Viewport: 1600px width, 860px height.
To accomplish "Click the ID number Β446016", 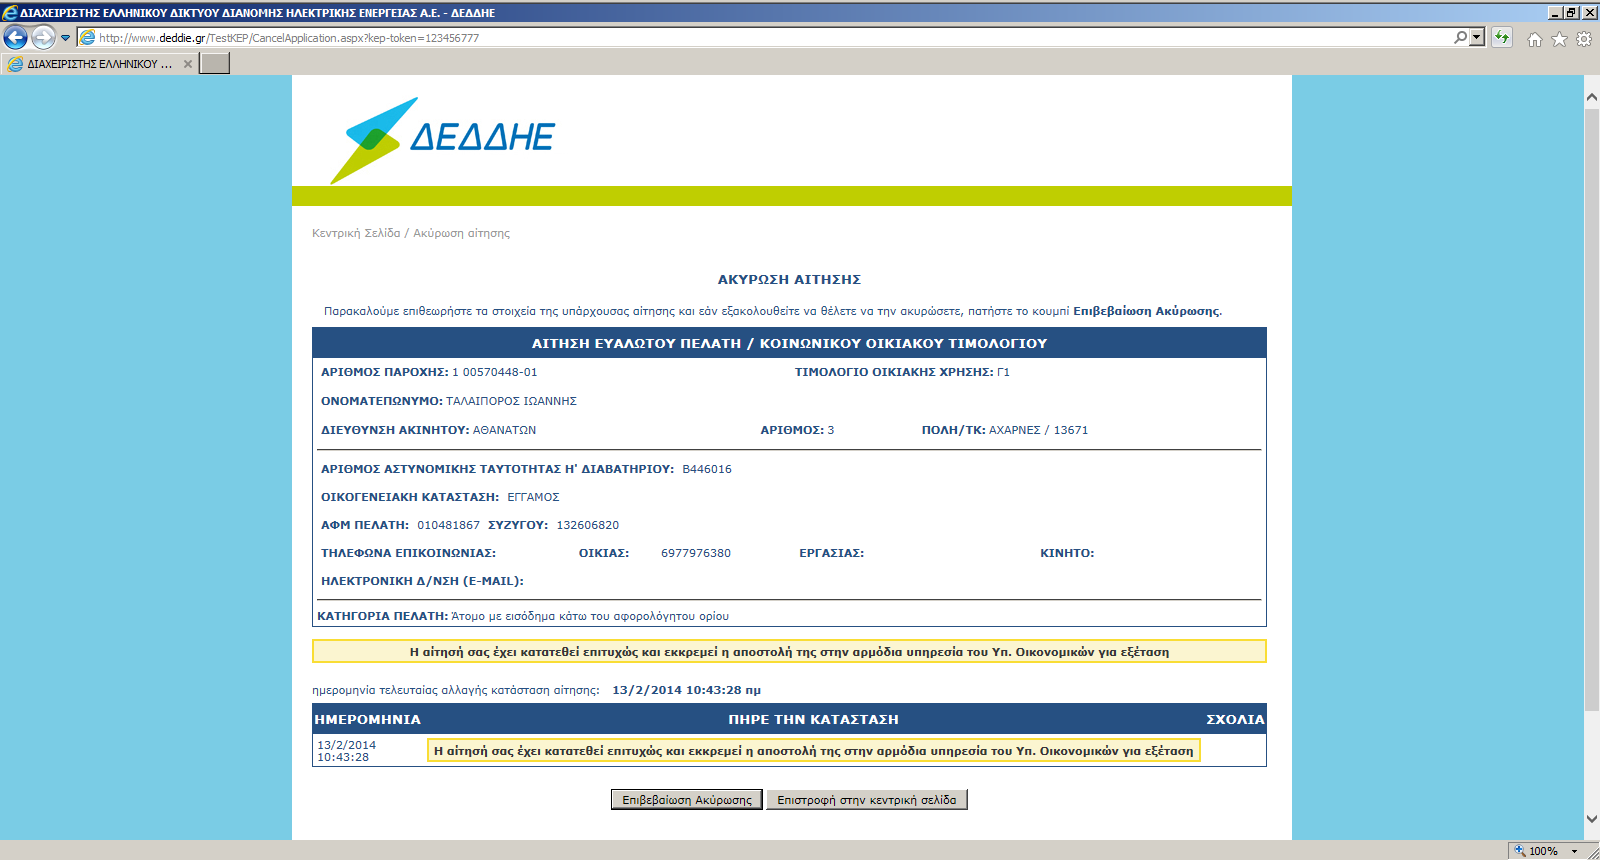I will click(707, 469).
